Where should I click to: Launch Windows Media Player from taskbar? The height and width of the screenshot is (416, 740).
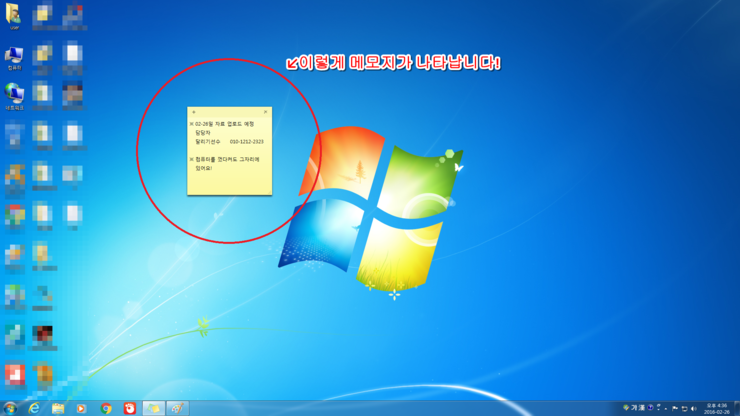click(x=81, y=408)
